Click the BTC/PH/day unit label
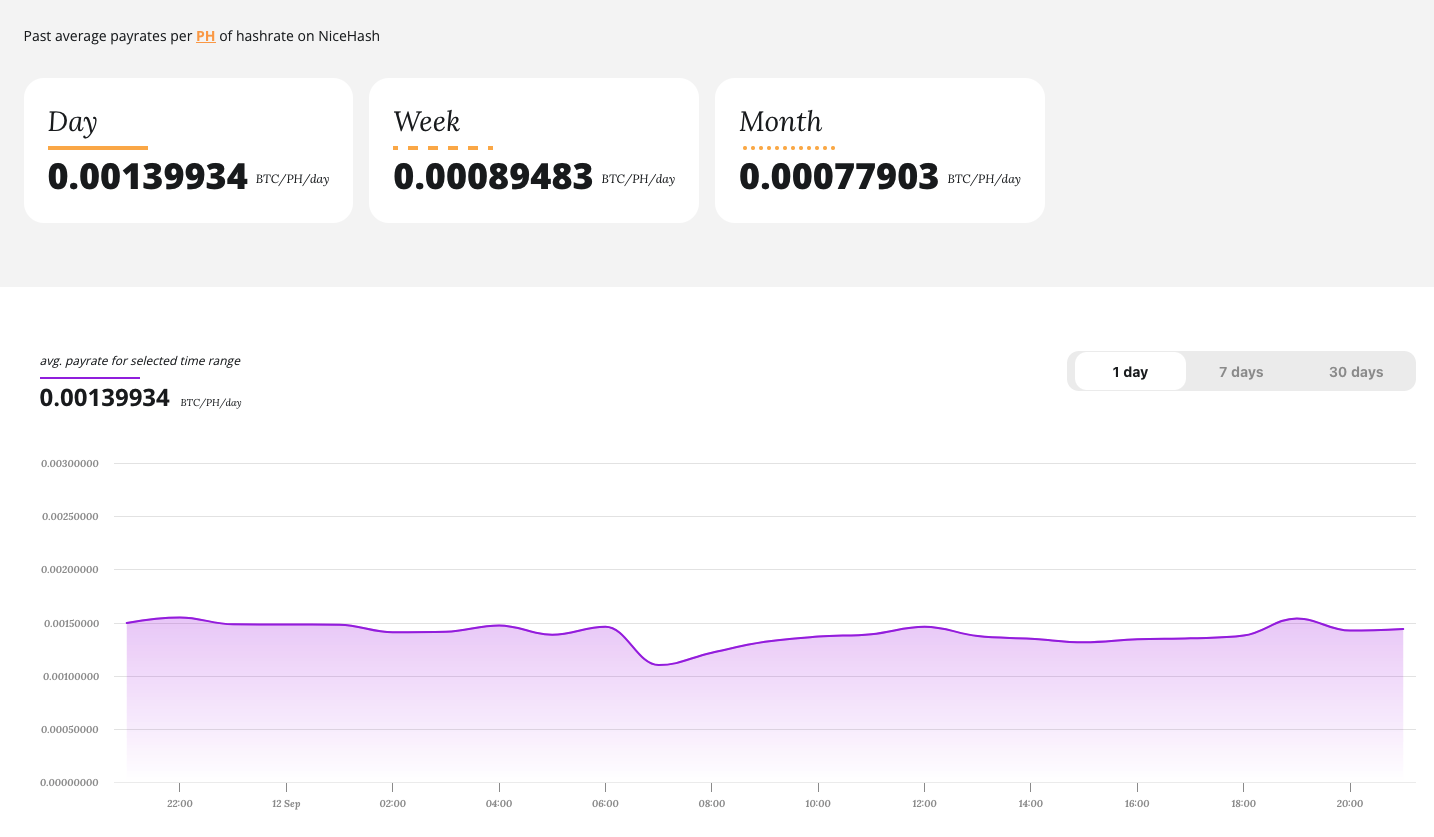This screenshot has height=837, width=1434. (x=211, y=403)
